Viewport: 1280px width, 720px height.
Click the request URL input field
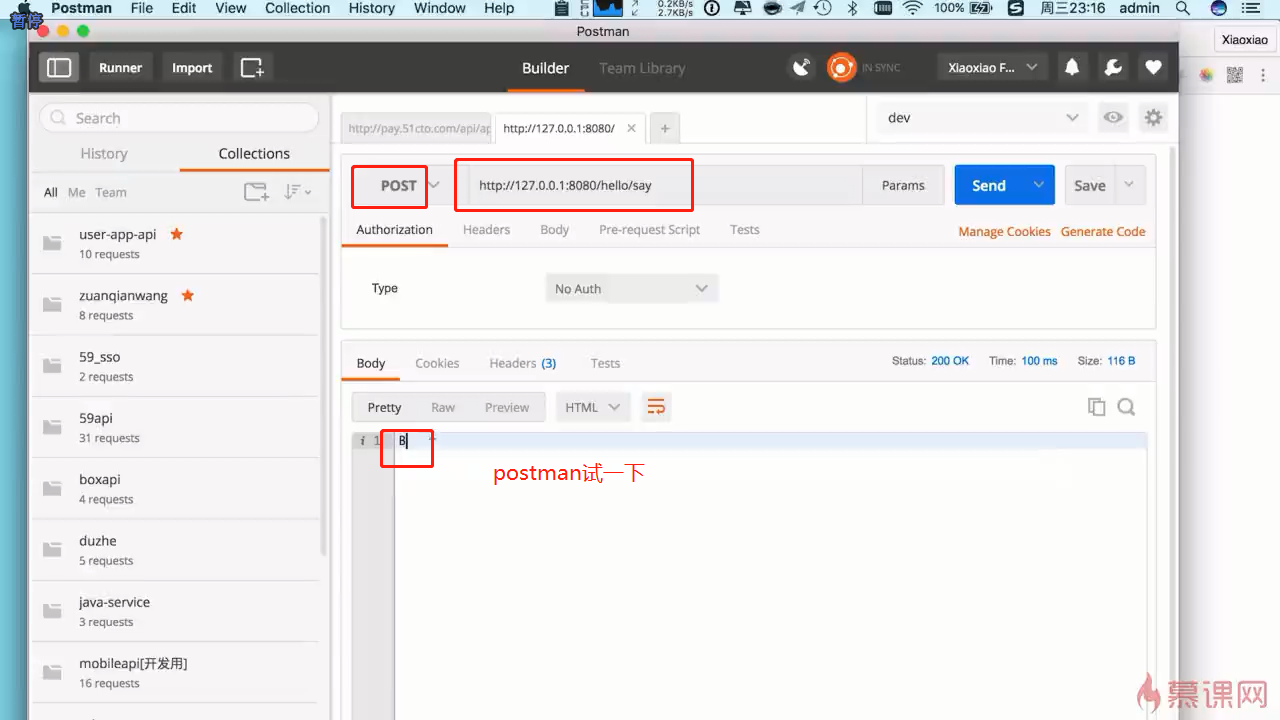click(664, 185)
